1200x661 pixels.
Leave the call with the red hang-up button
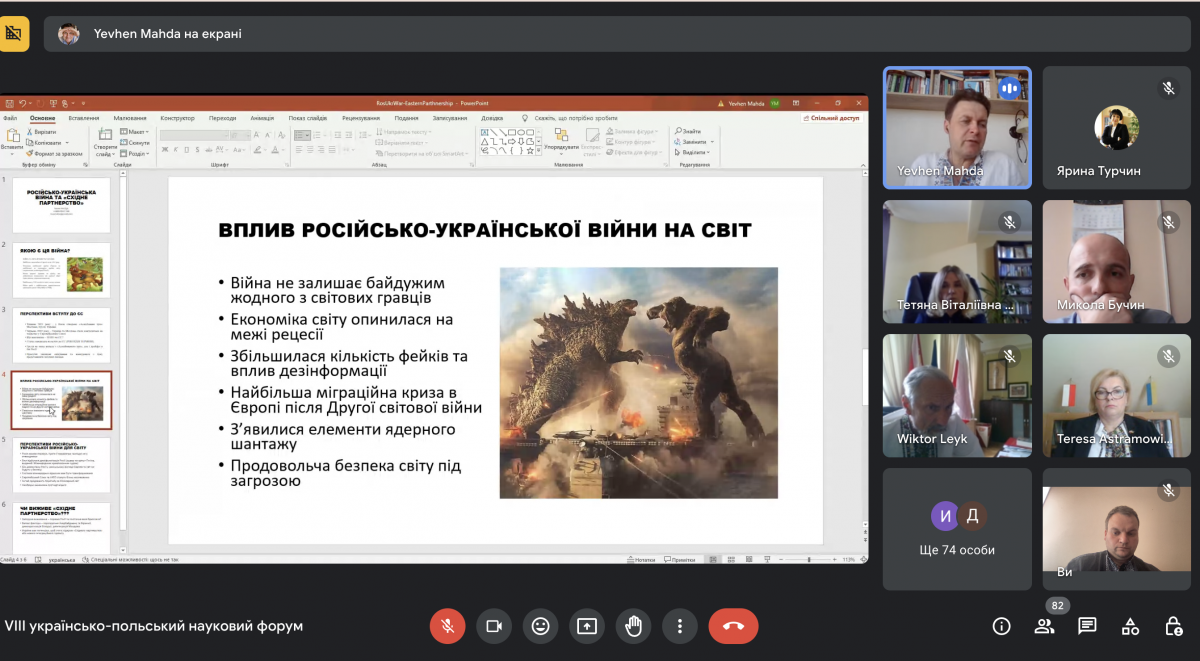733,626
